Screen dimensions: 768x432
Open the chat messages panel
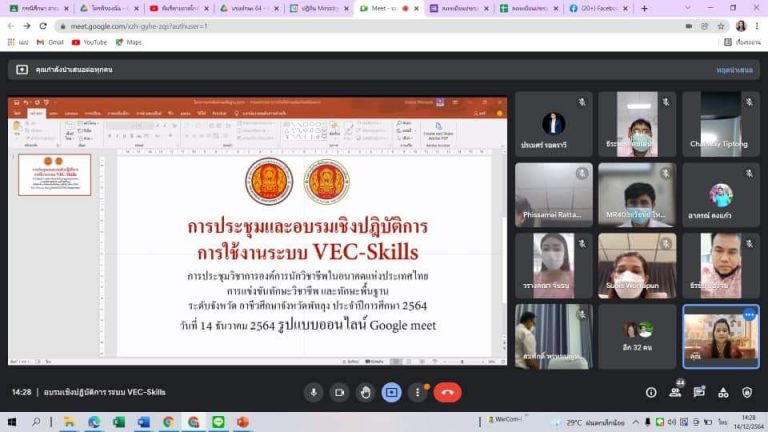pos(701,392)
